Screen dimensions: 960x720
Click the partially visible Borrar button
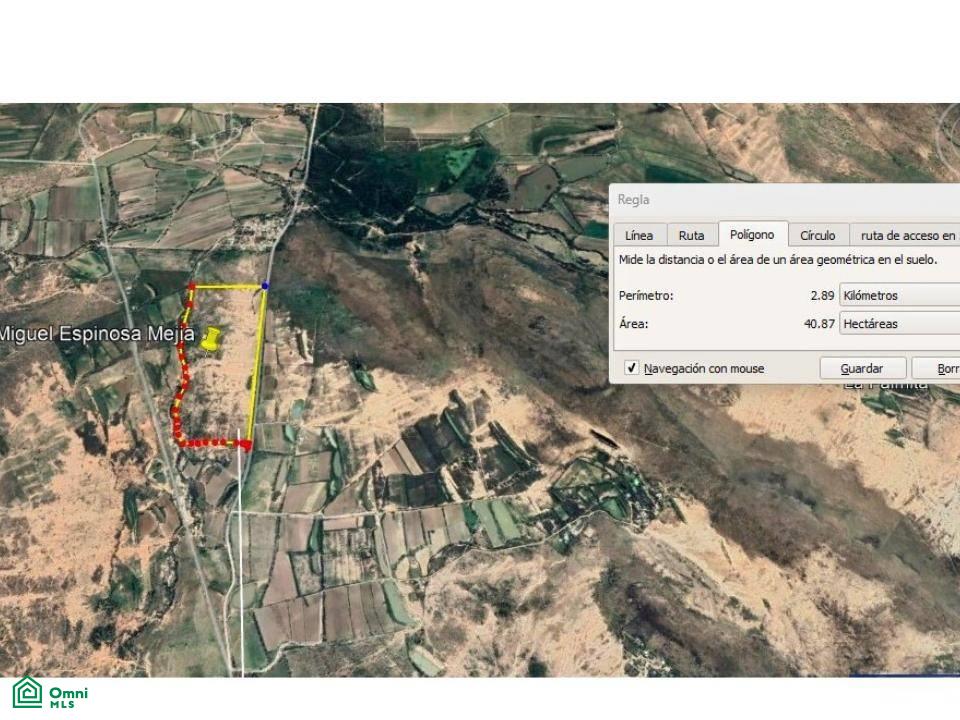(x=937, y=368)
